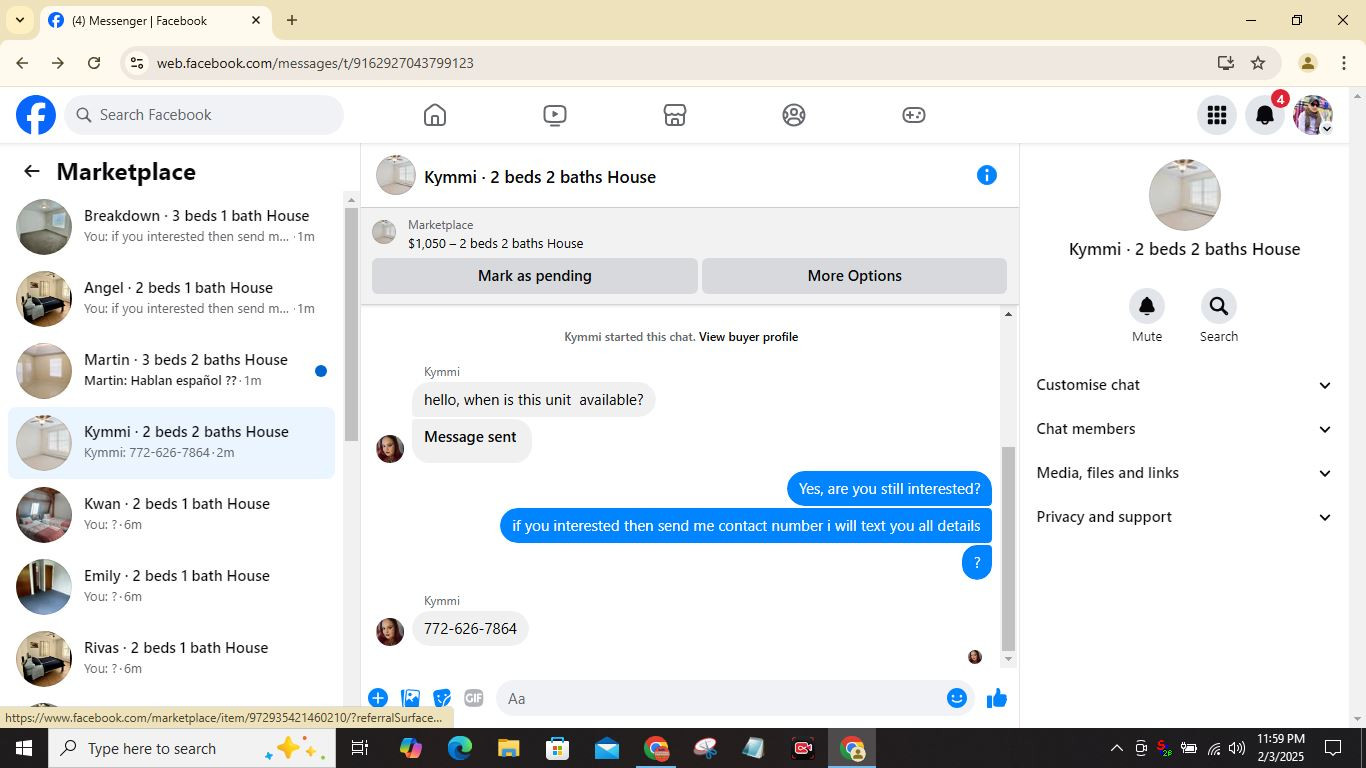Open the Gaming controller icon
Screen dimensions: 1366x768
click(914, 115)
